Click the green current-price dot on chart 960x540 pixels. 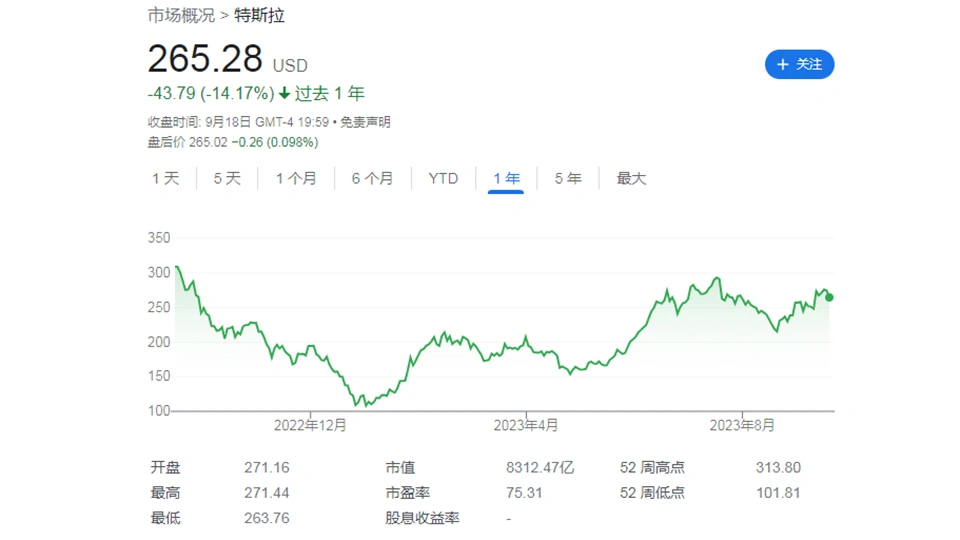coord(829,298)
